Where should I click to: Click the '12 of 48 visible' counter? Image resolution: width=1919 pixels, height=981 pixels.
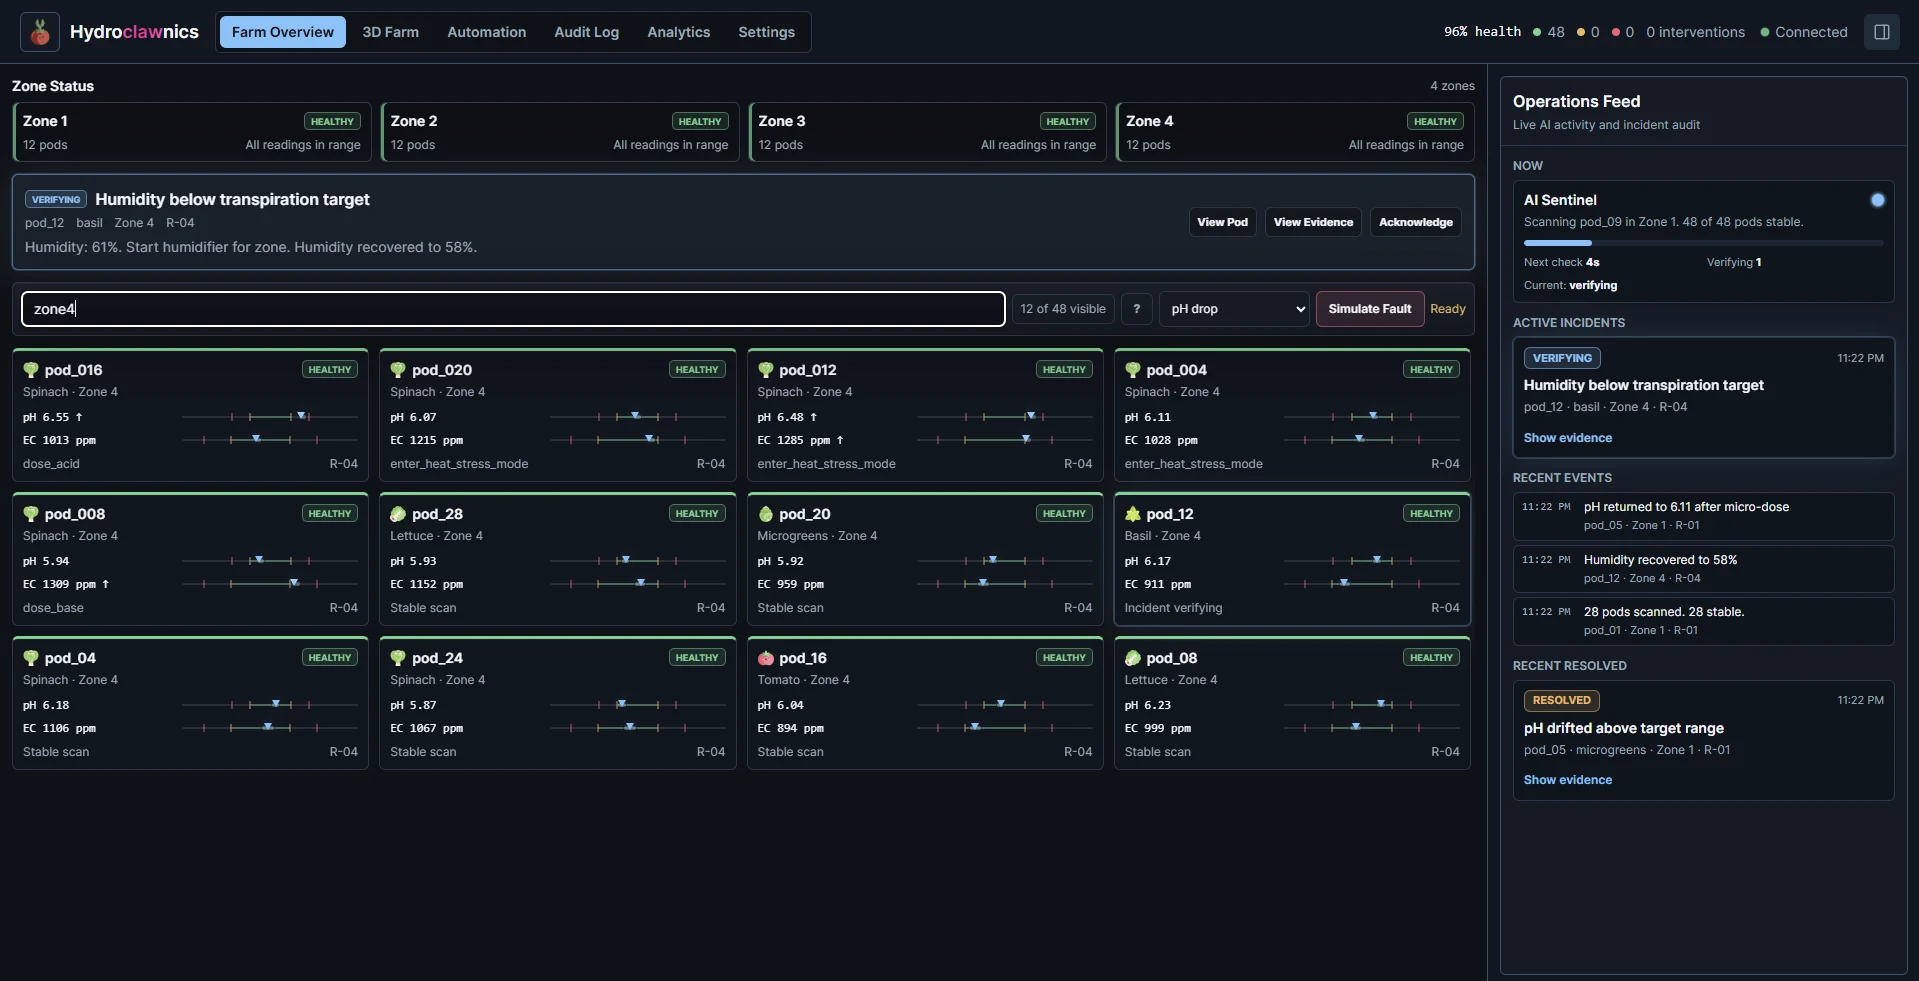1063,309
